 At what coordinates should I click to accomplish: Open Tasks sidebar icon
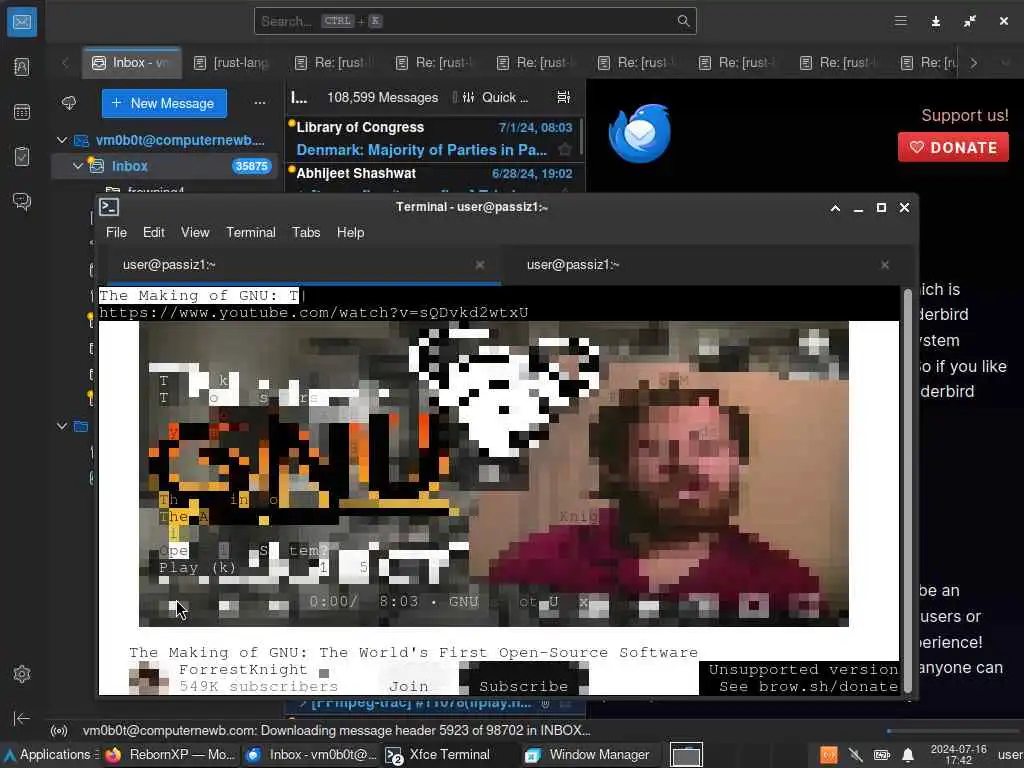pos(22,156)
